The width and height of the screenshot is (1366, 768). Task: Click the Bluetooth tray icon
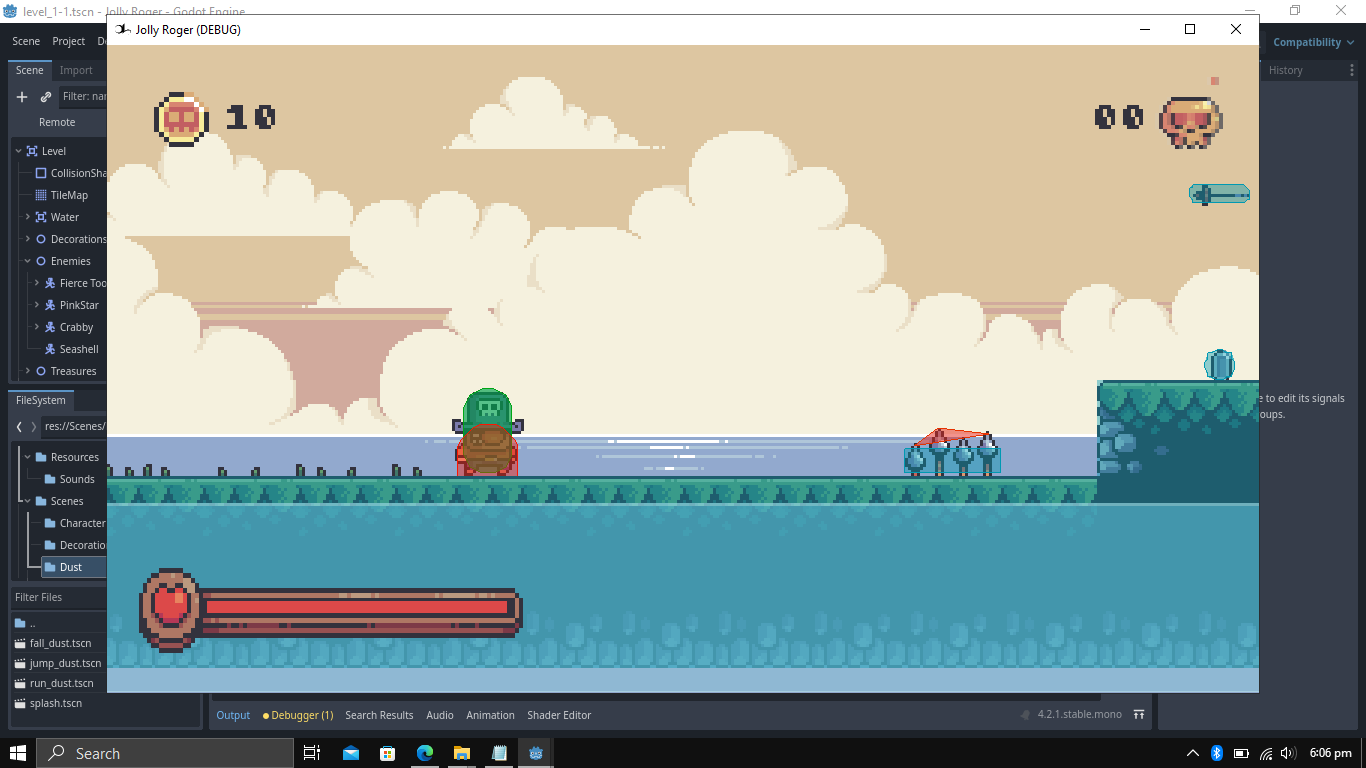point(1217,753)
